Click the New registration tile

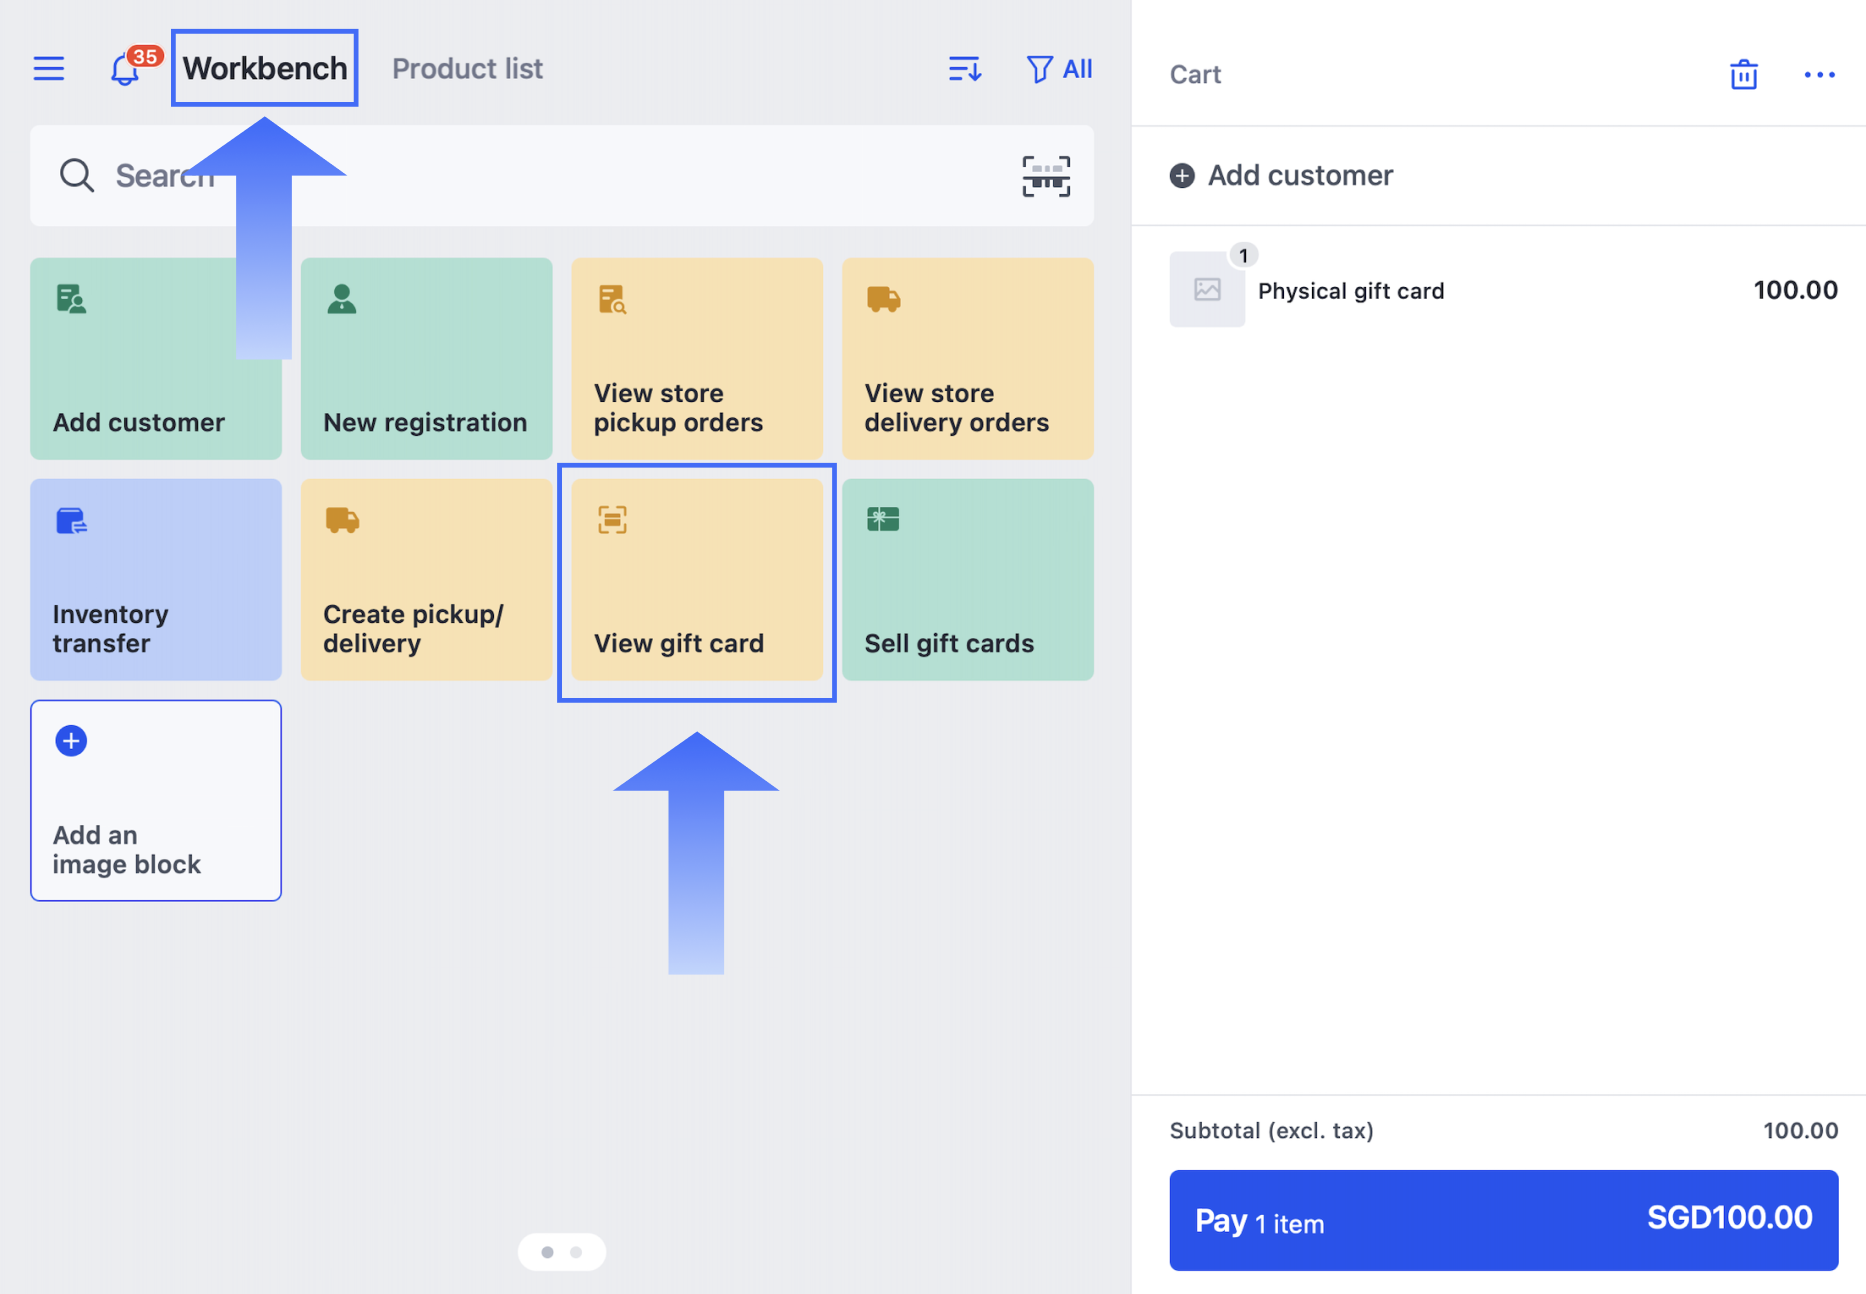pos(426,359)
